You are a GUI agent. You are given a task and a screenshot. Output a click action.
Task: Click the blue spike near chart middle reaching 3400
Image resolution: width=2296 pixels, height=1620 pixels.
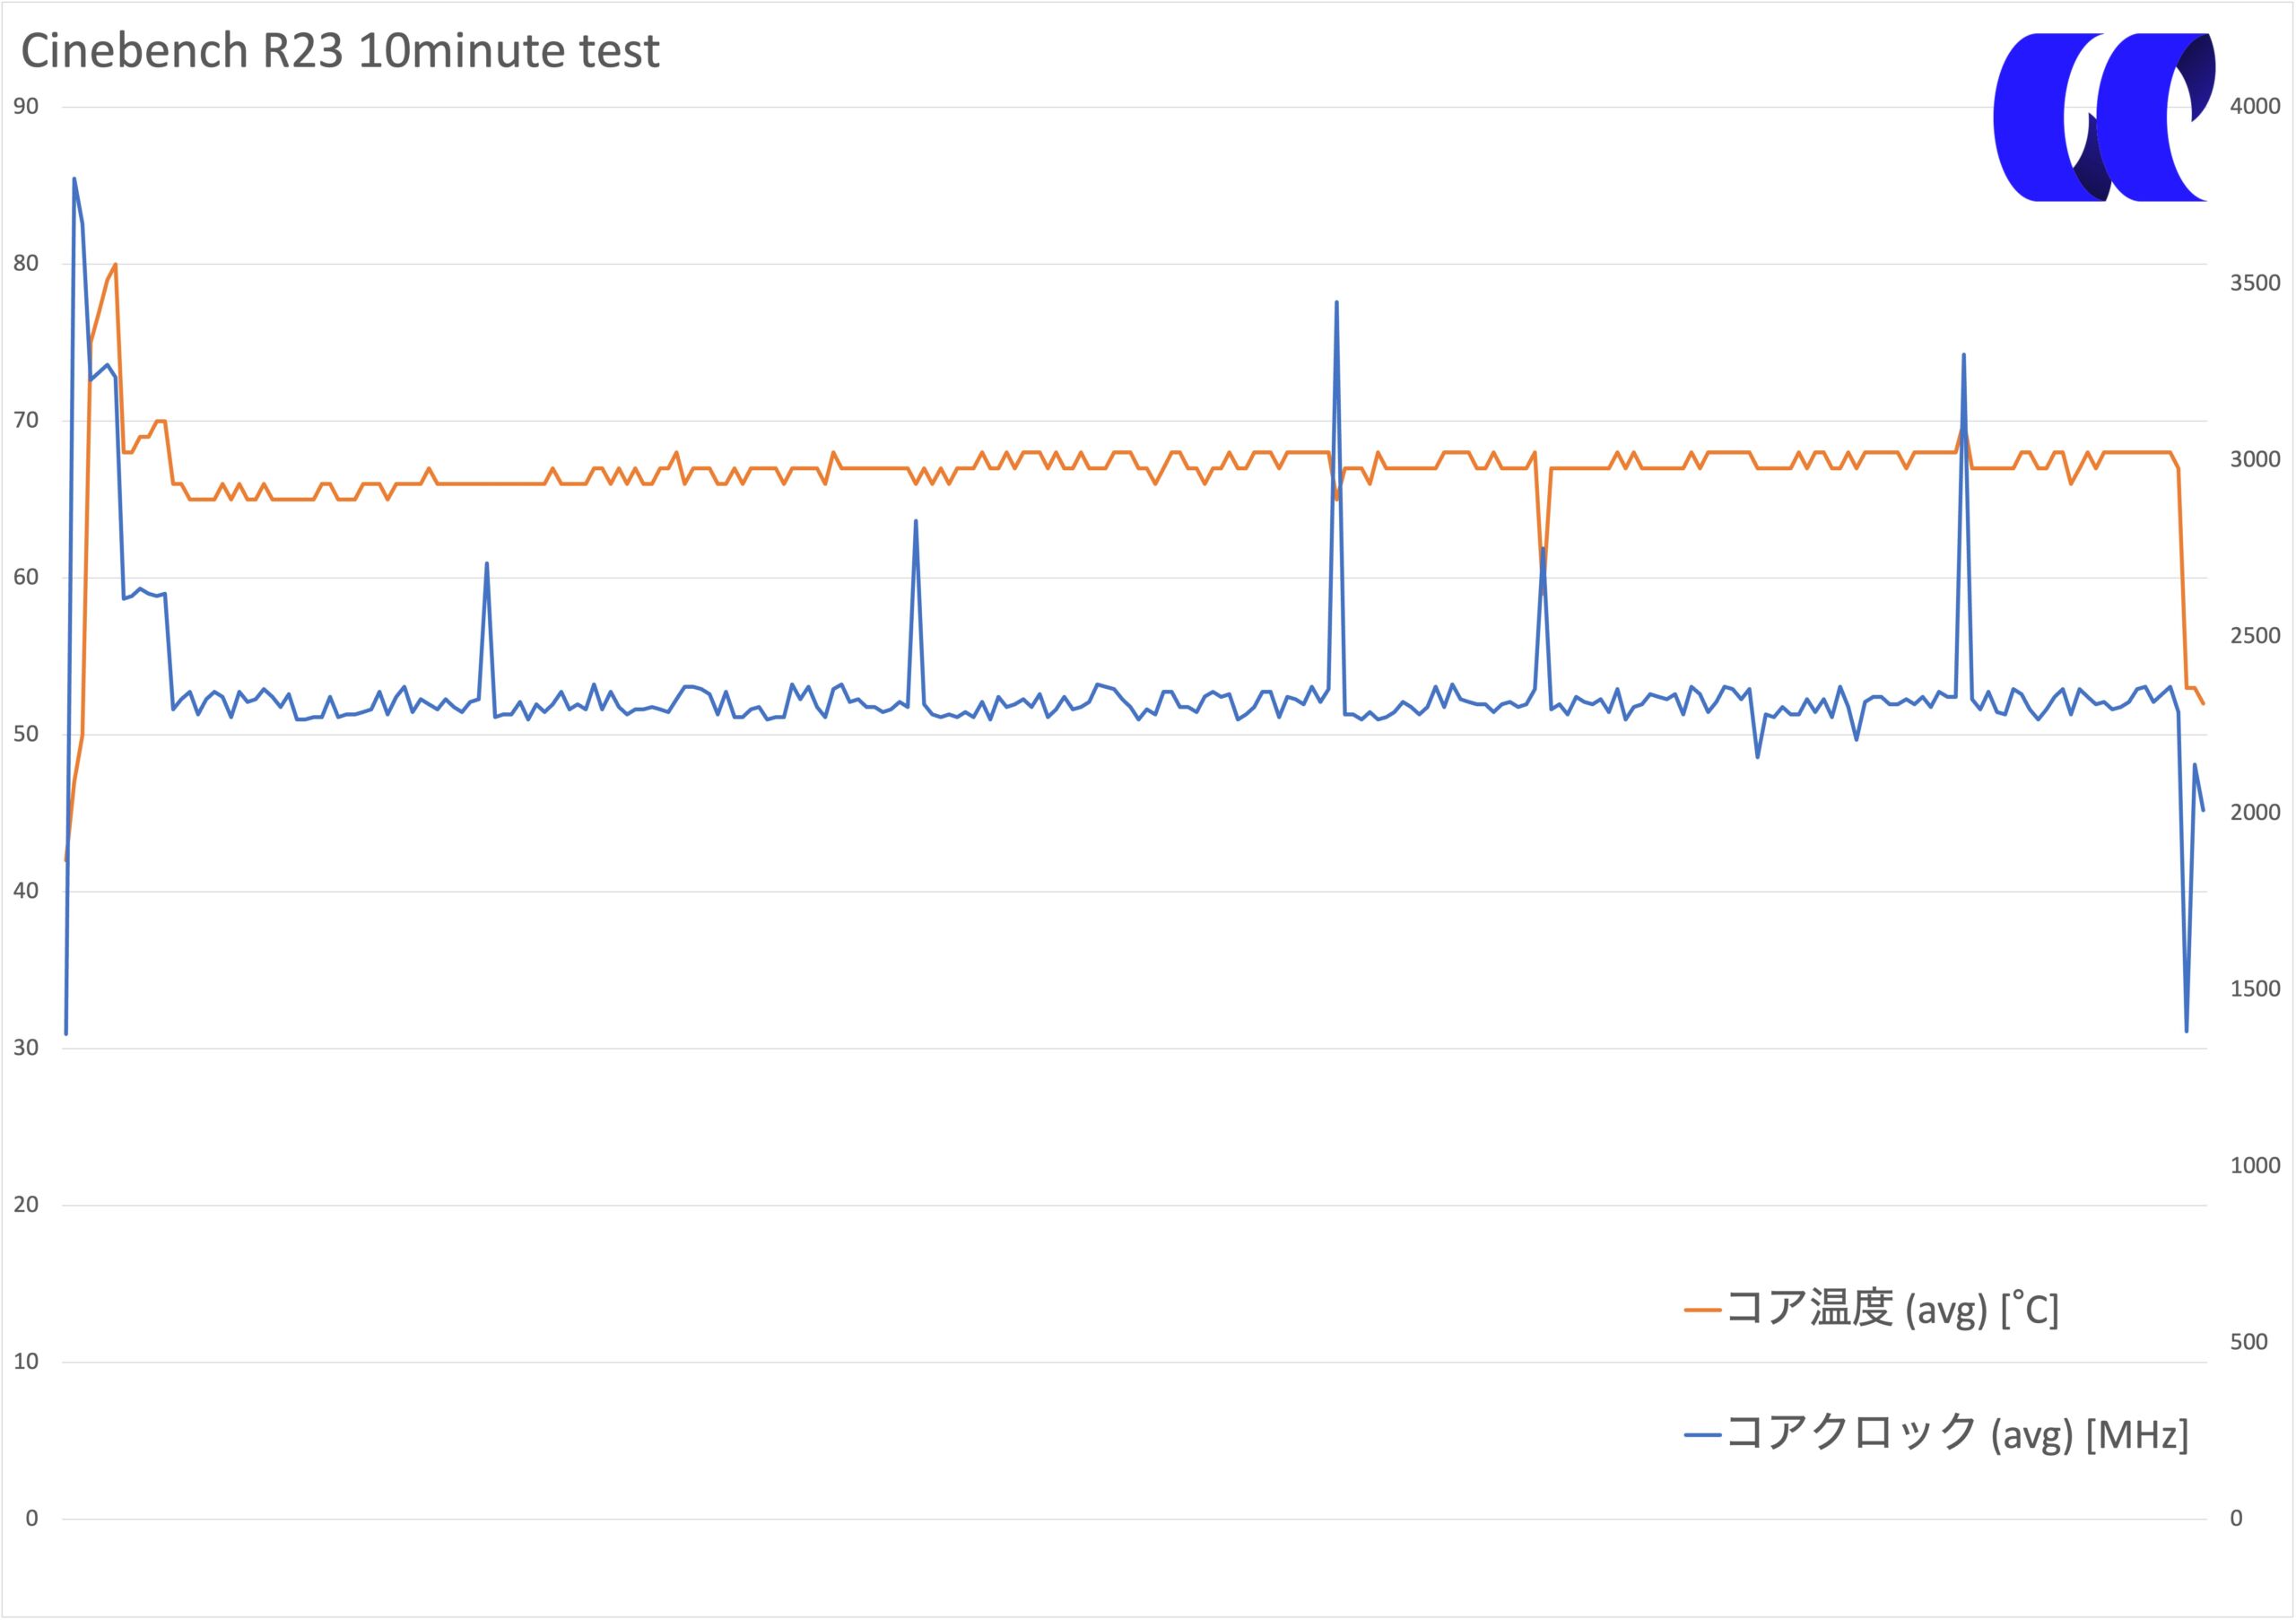coord(1336,303)
